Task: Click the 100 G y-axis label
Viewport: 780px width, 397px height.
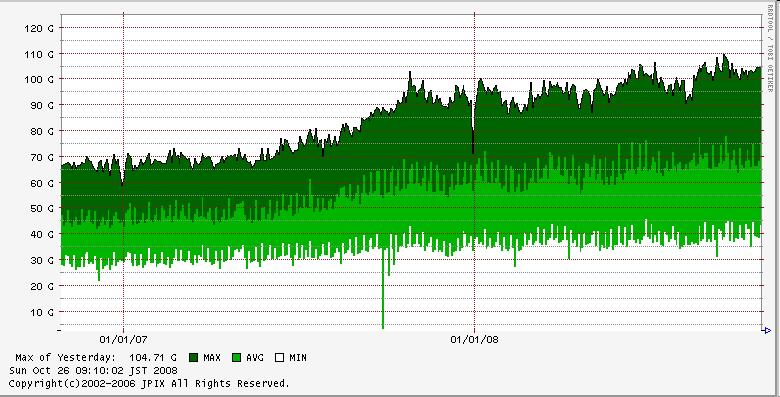Action: coord(39,80)
